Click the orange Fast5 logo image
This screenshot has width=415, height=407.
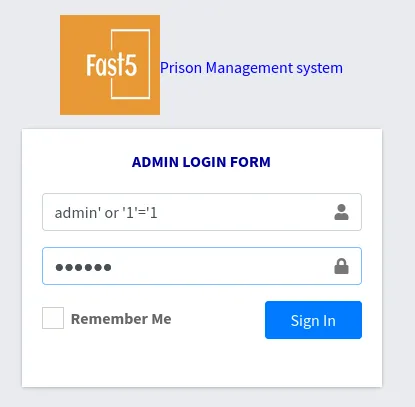110,65
